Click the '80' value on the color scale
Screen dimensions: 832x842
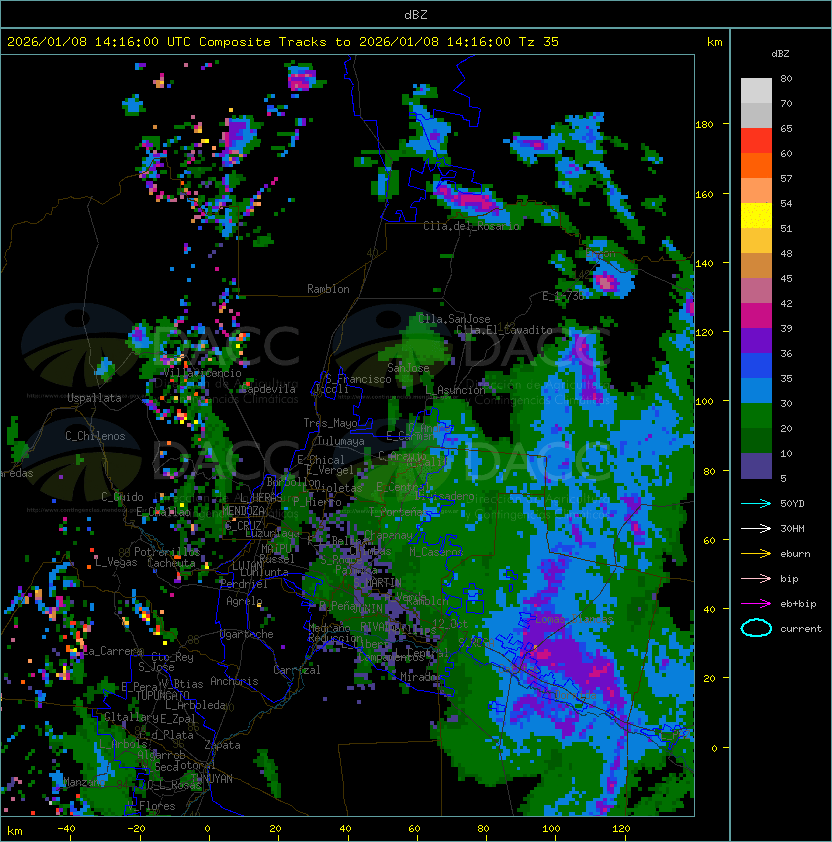point(786,78)
